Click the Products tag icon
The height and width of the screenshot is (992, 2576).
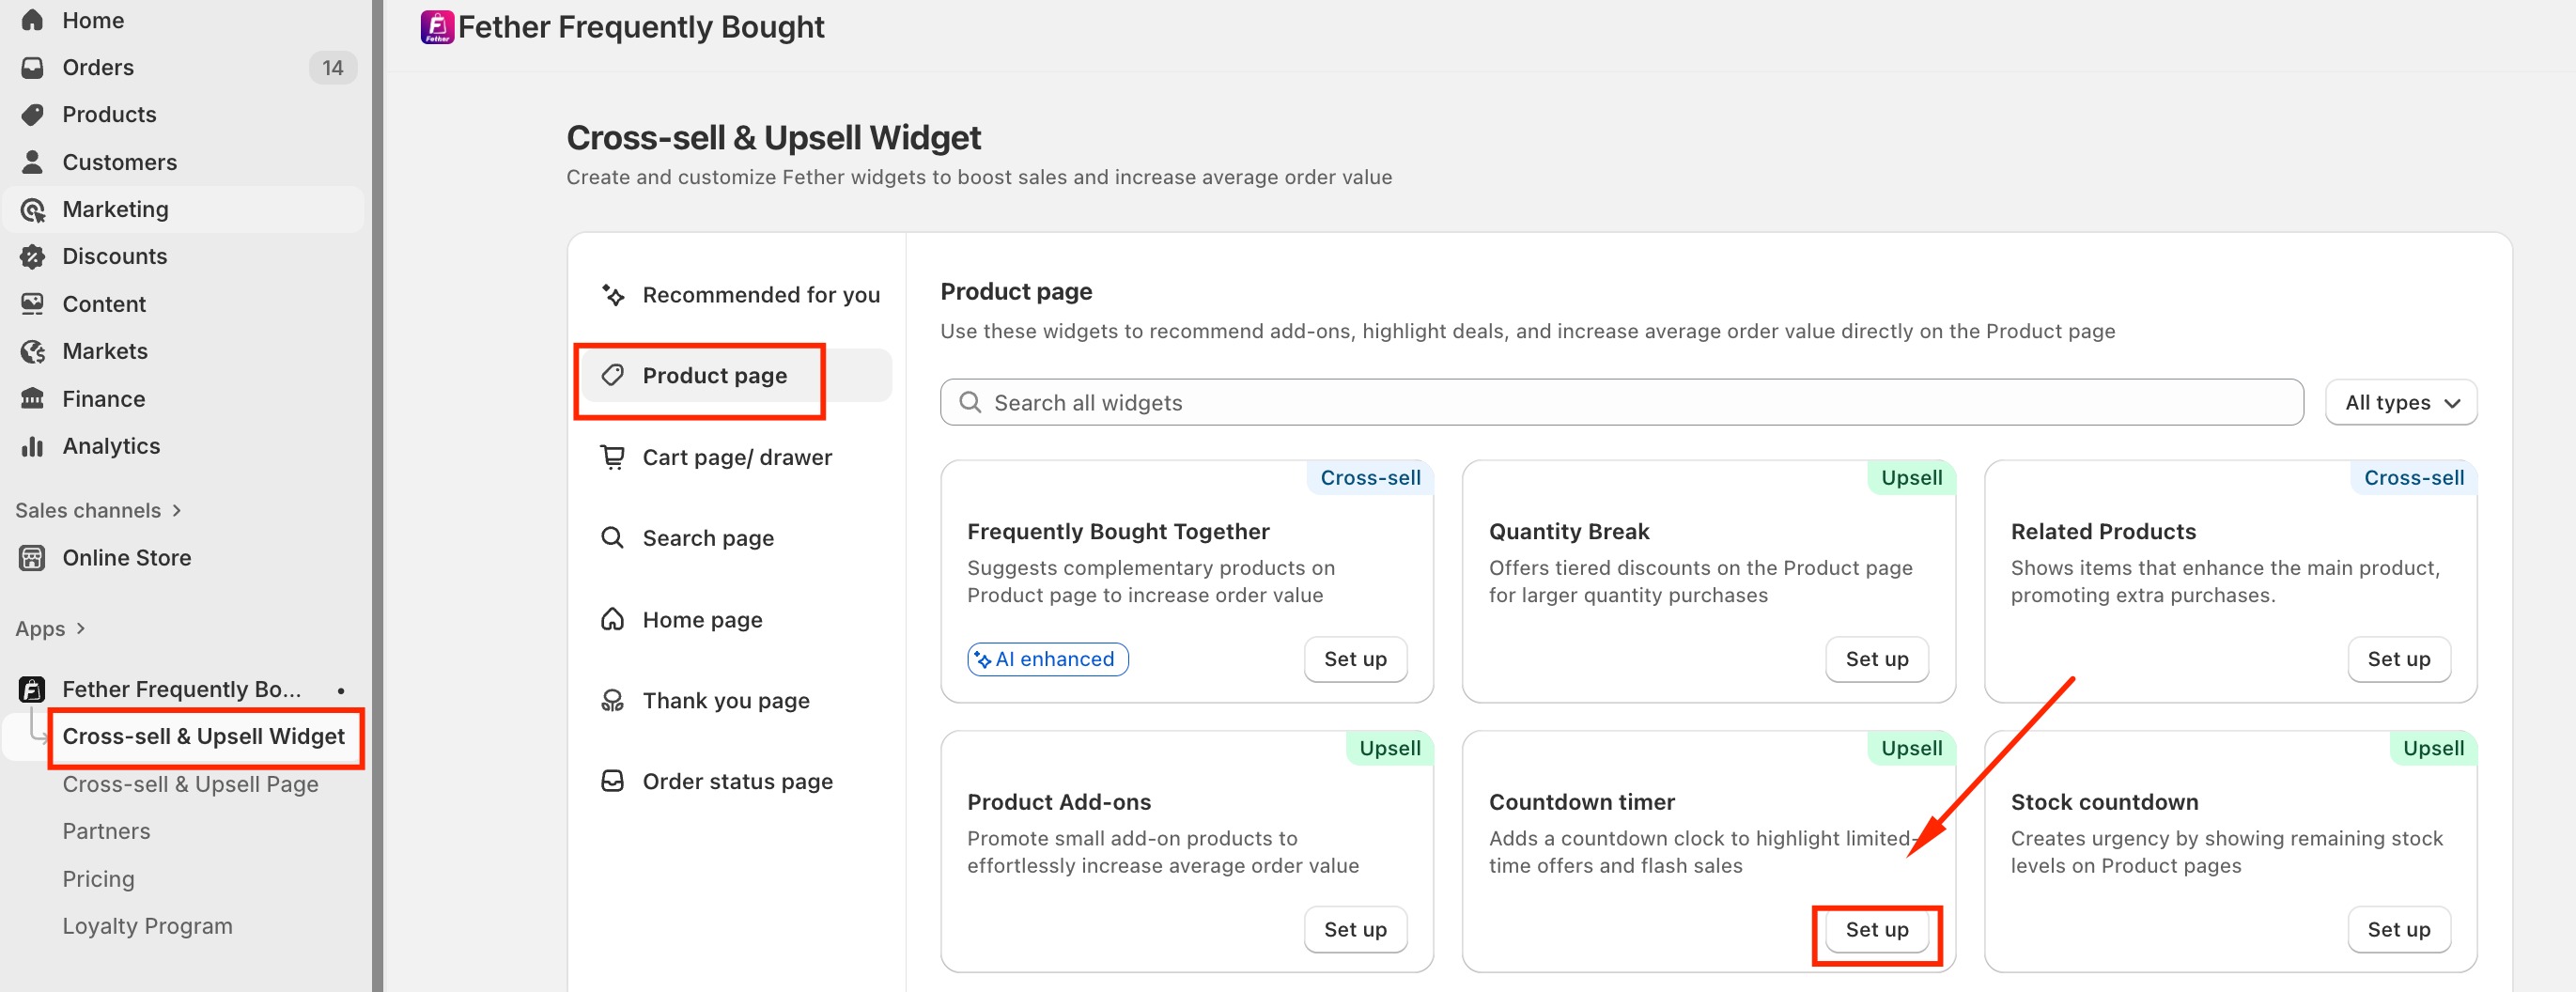tap(32, 114)
